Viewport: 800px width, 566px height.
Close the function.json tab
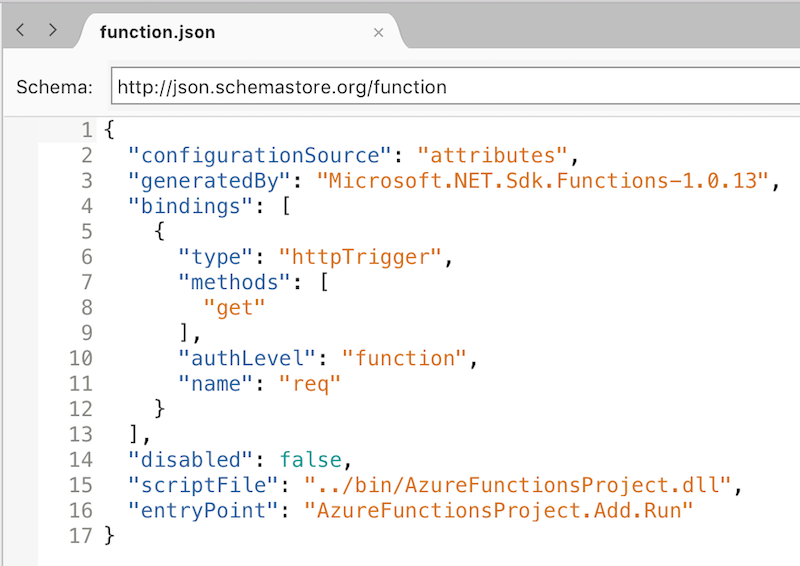[378, 33]
